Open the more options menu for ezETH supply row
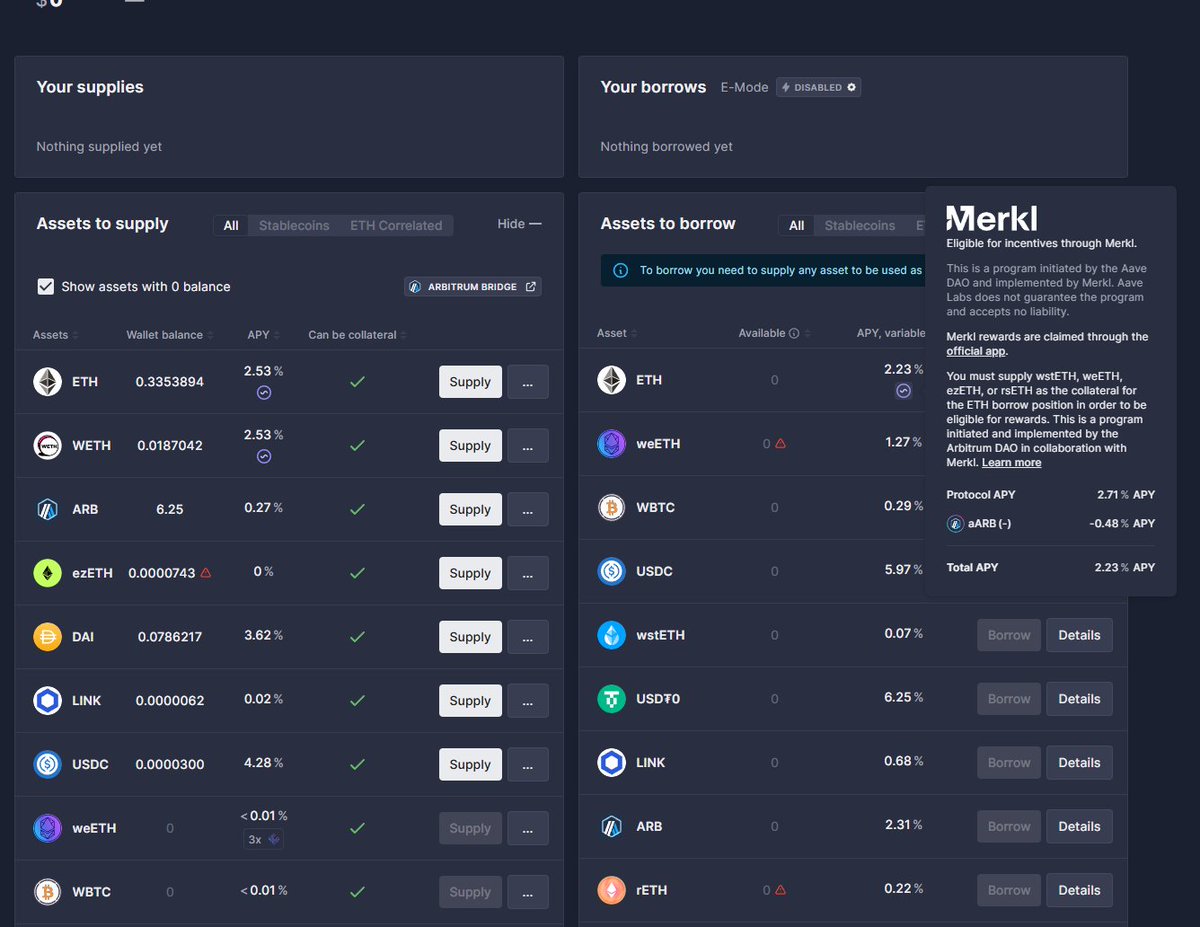The image size is (1200, 927). (528, 573)
